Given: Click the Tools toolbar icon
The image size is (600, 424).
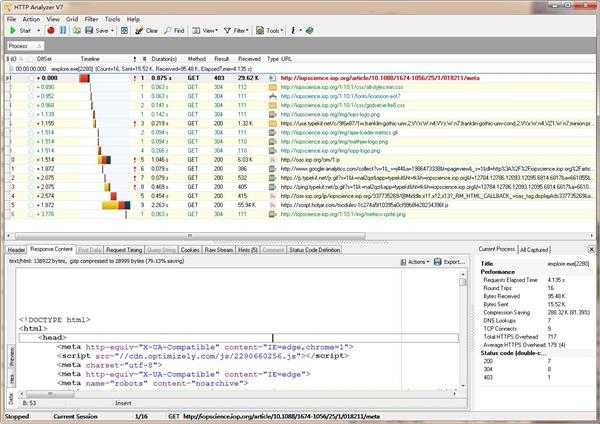Looking at the screenshot, I should 260,30.
